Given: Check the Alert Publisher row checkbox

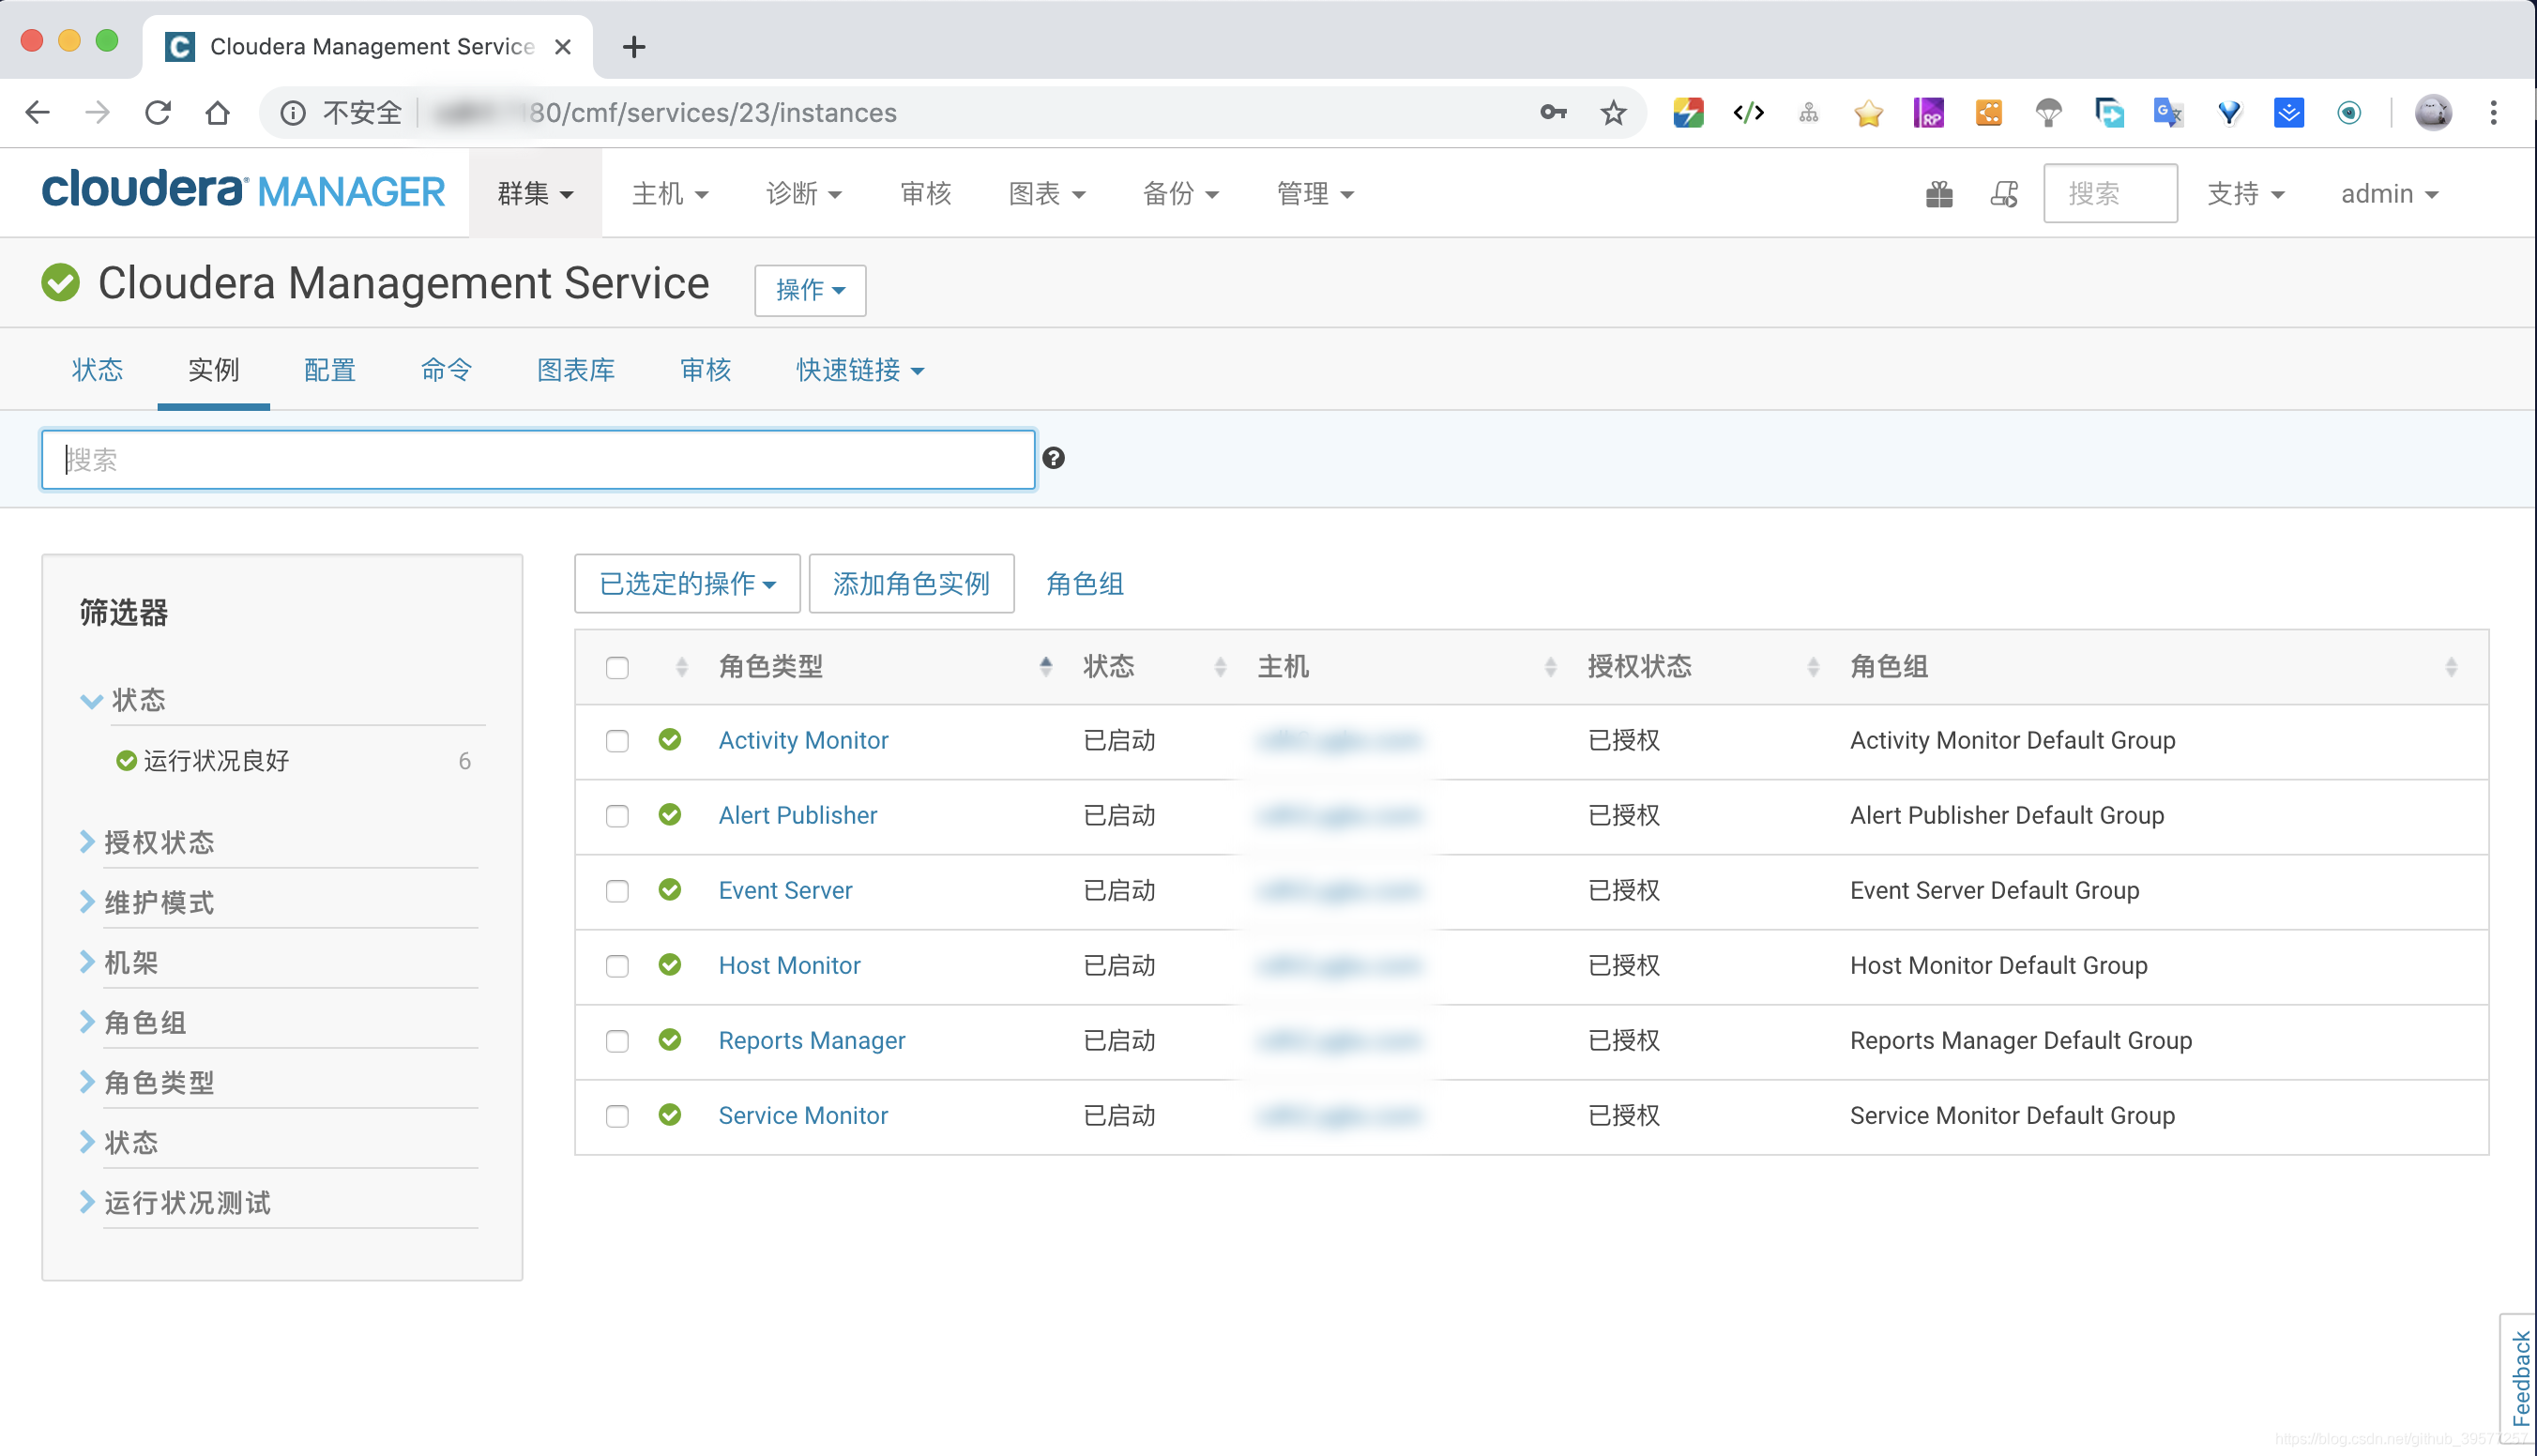Looking at the screenshot, I should point(617,816).
